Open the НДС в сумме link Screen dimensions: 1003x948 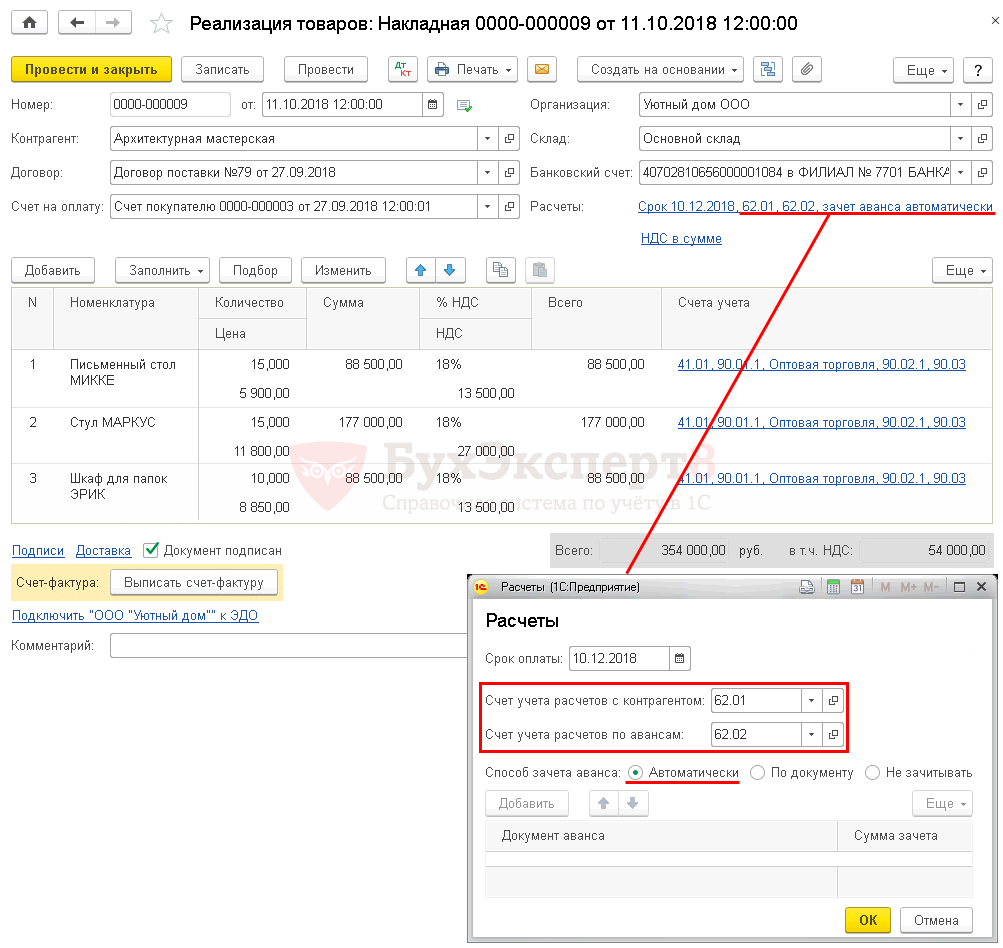pos(681,239)
